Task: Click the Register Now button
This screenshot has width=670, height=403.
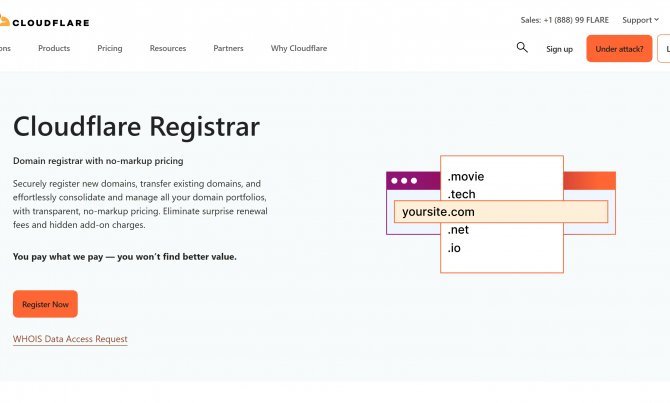Action: click(x=45, y=304)
